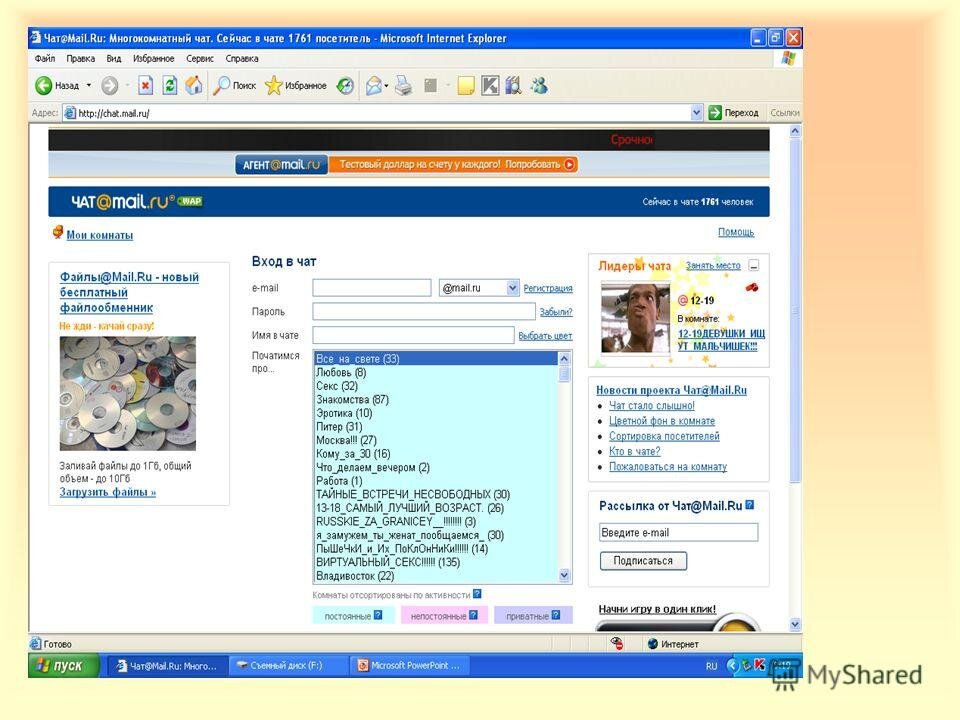
Task: Open the Загрузить файлы link
Action: [108, 492]
